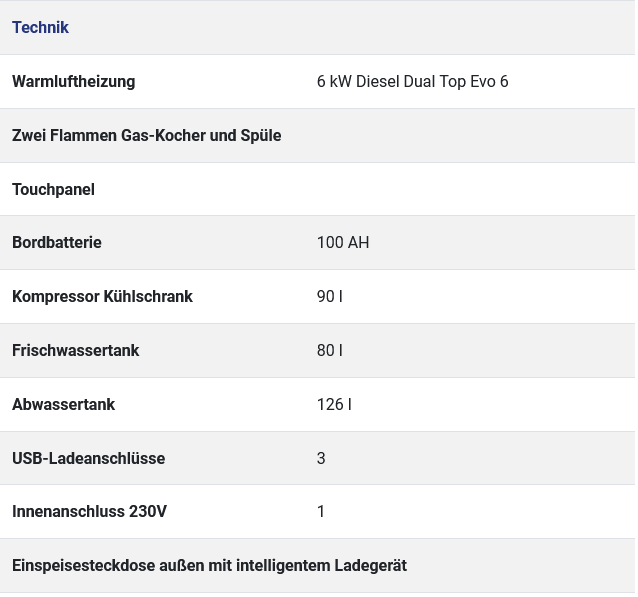Select the Kompressor Kühlschrank label

tap(103, 296)
